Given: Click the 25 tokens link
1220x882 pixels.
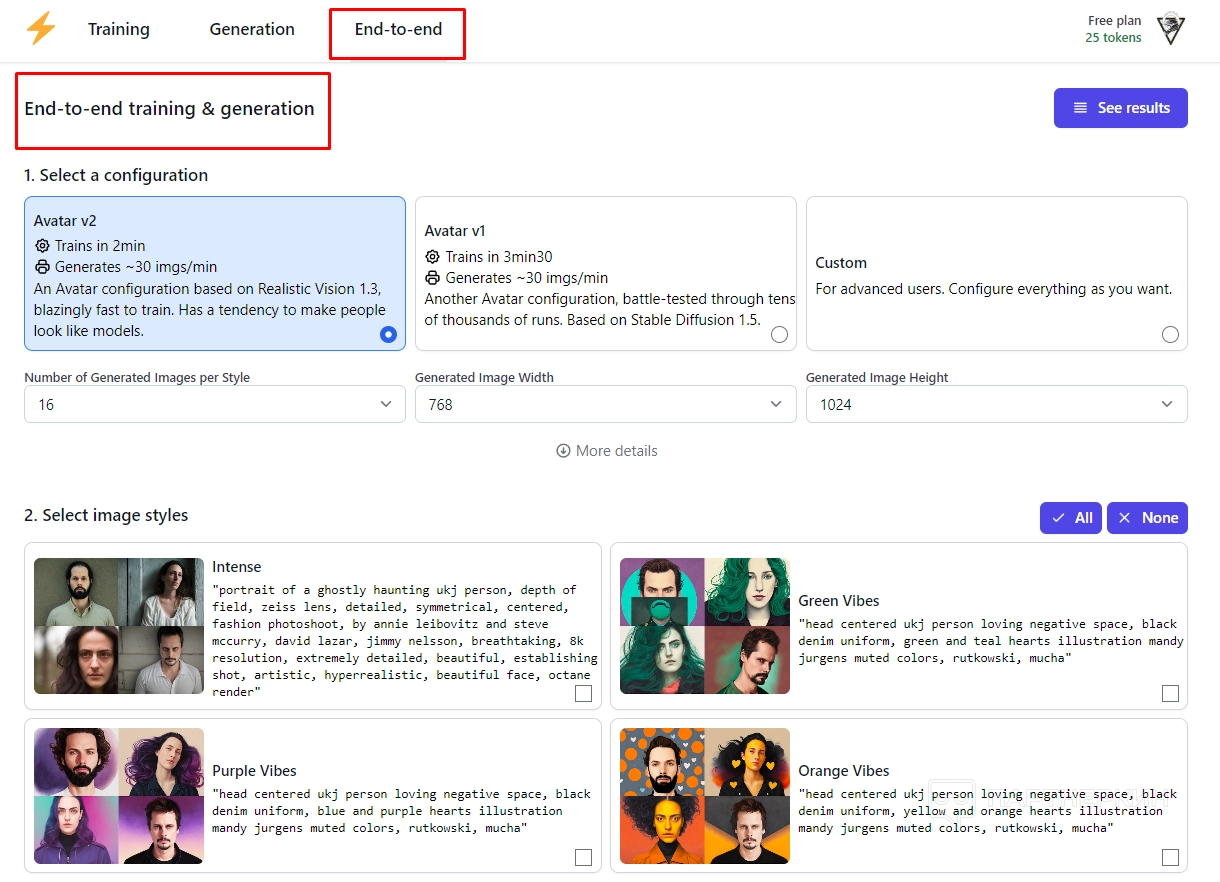Looking at the screenshot, I should pos(1113,38).
